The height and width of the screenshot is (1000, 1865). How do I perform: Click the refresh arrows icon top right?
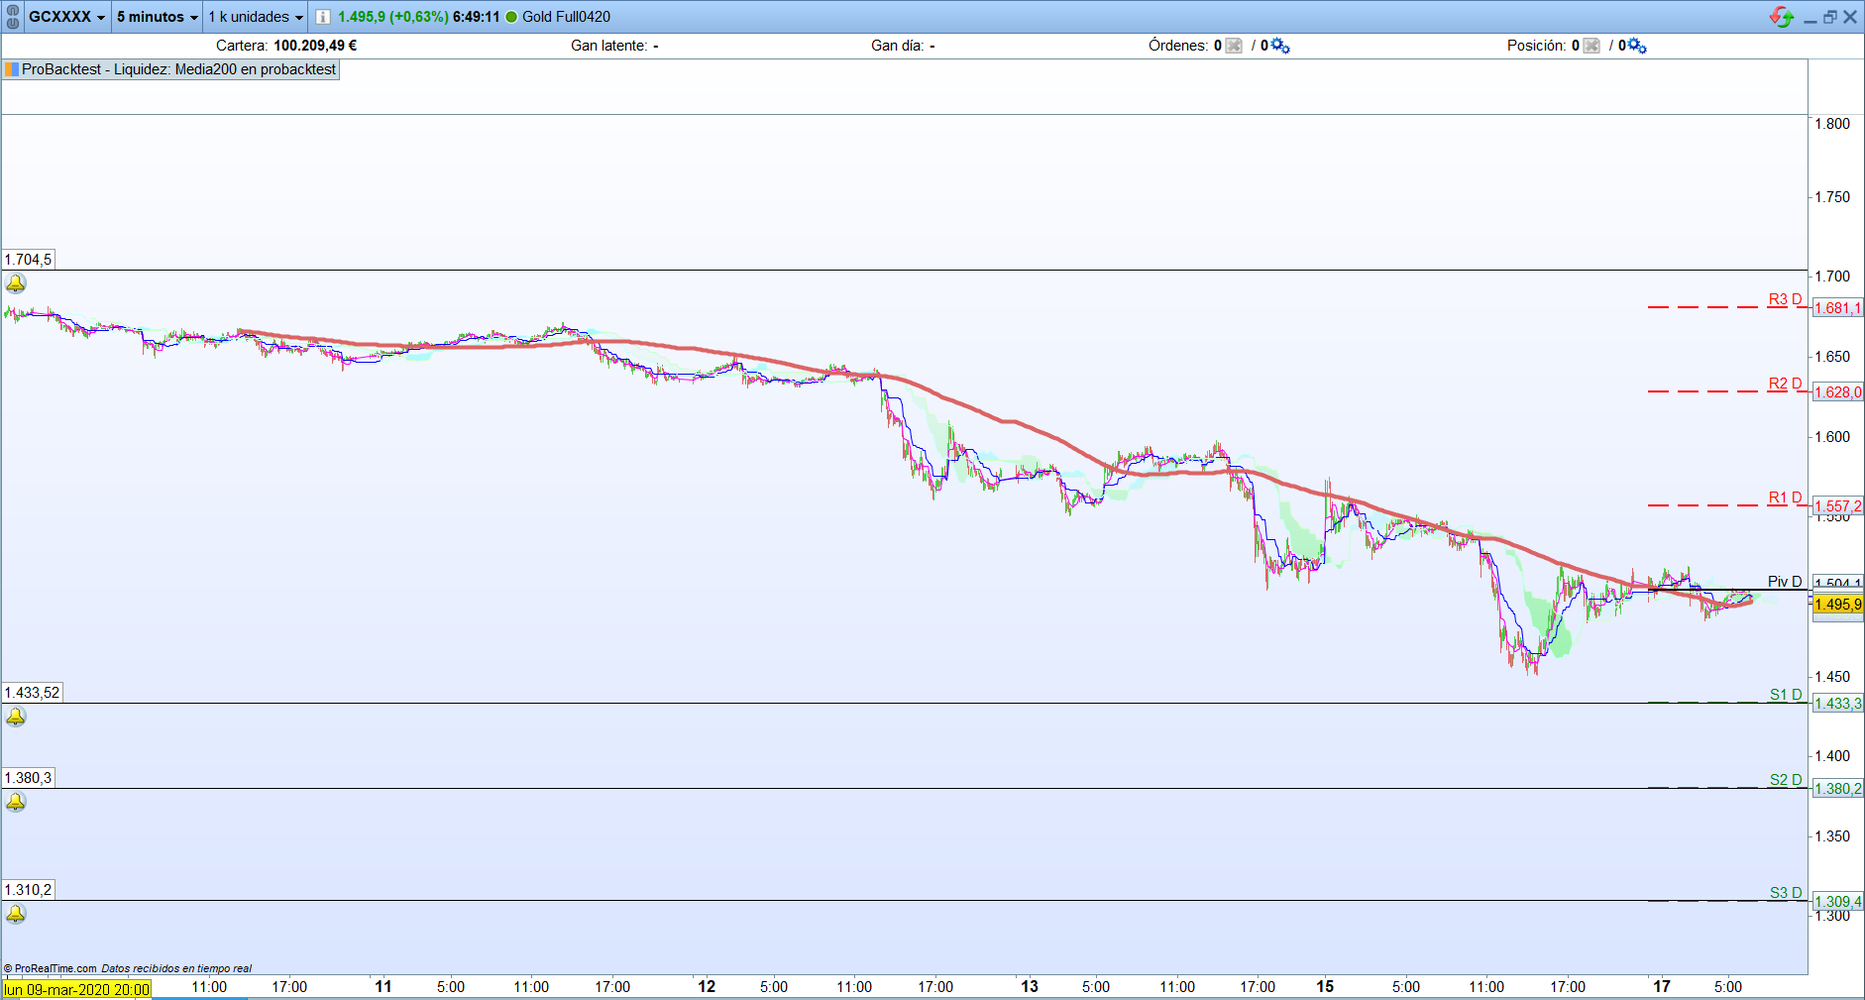click(1781, 16)
